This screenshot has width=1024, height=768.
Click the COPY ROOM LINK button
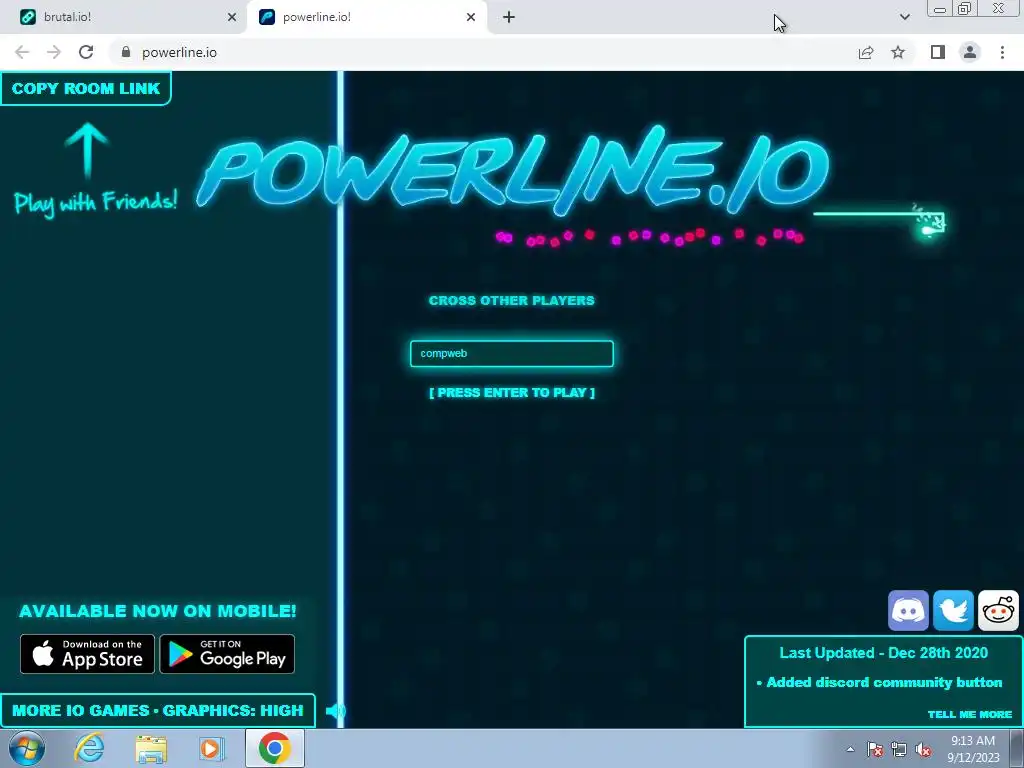[86, 88]
